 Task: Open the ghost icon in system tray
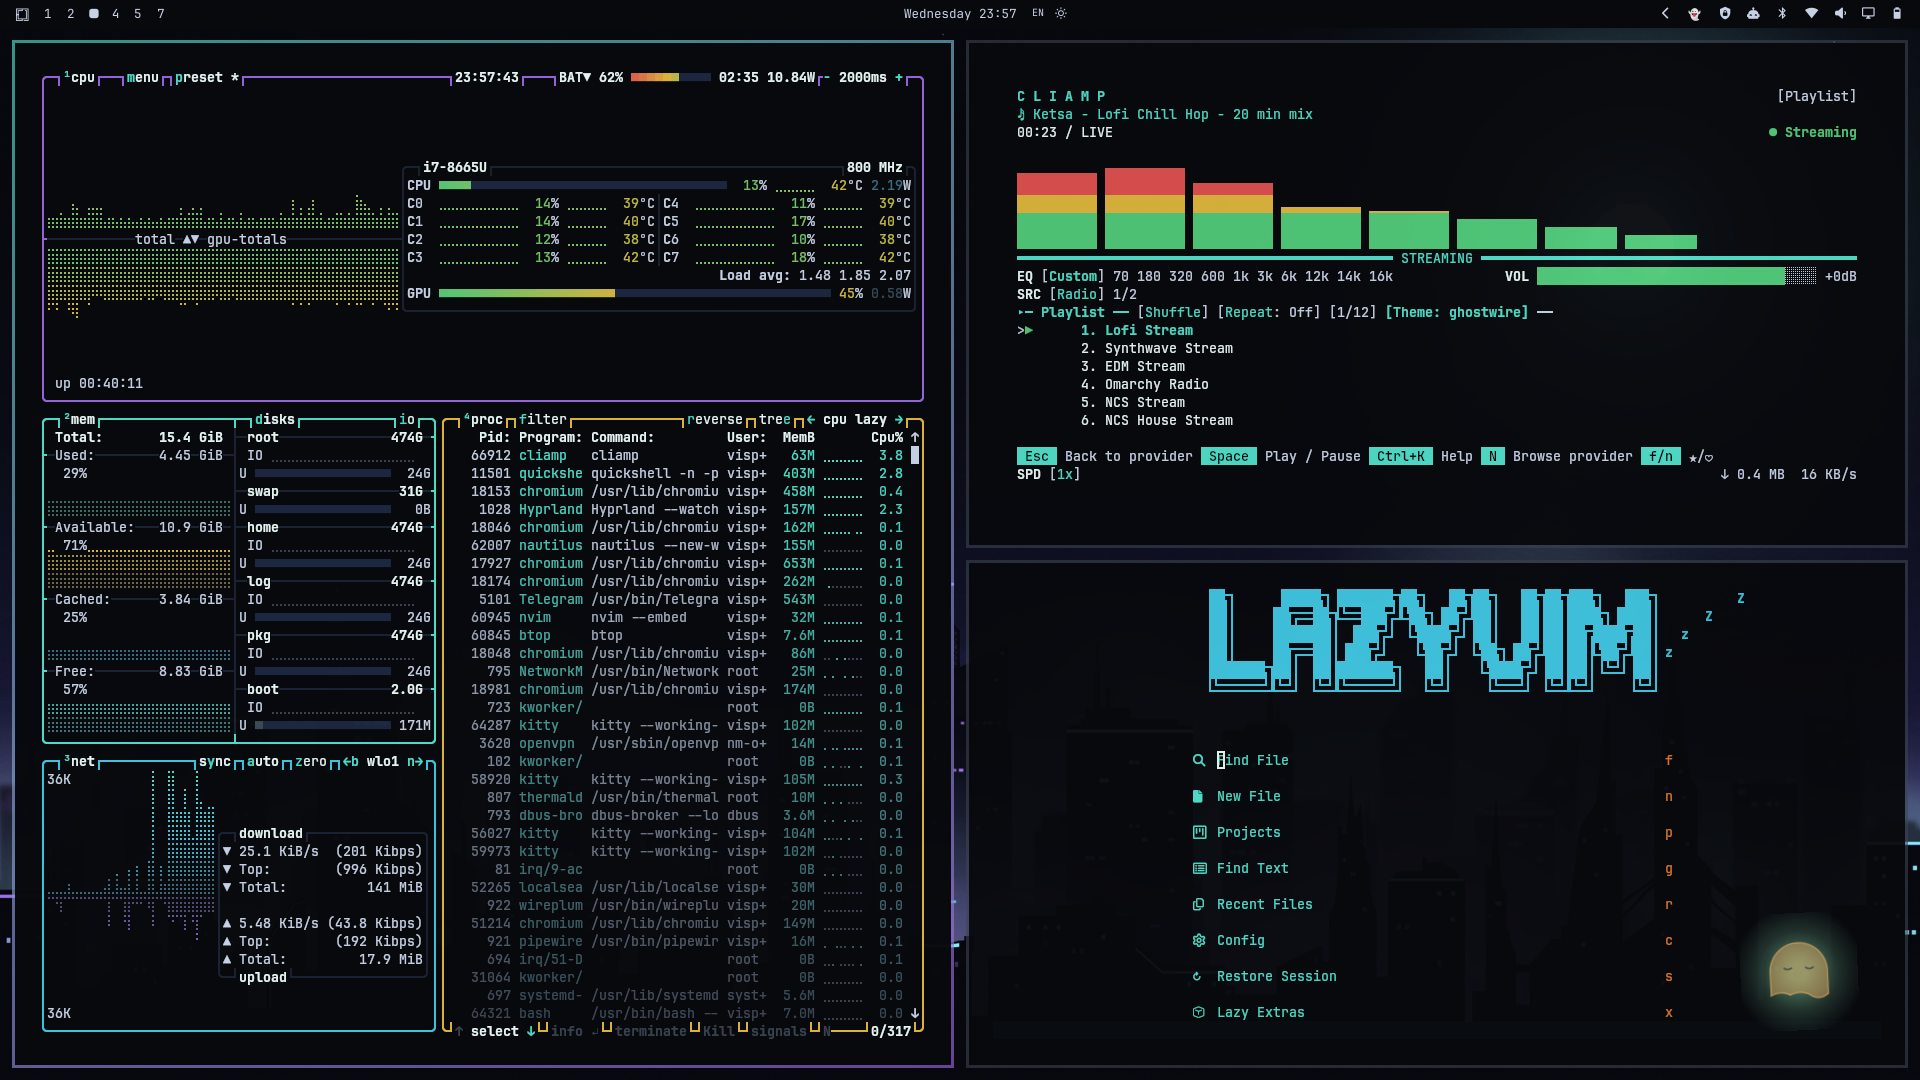pyautogui.click(x=1694, y=14)
